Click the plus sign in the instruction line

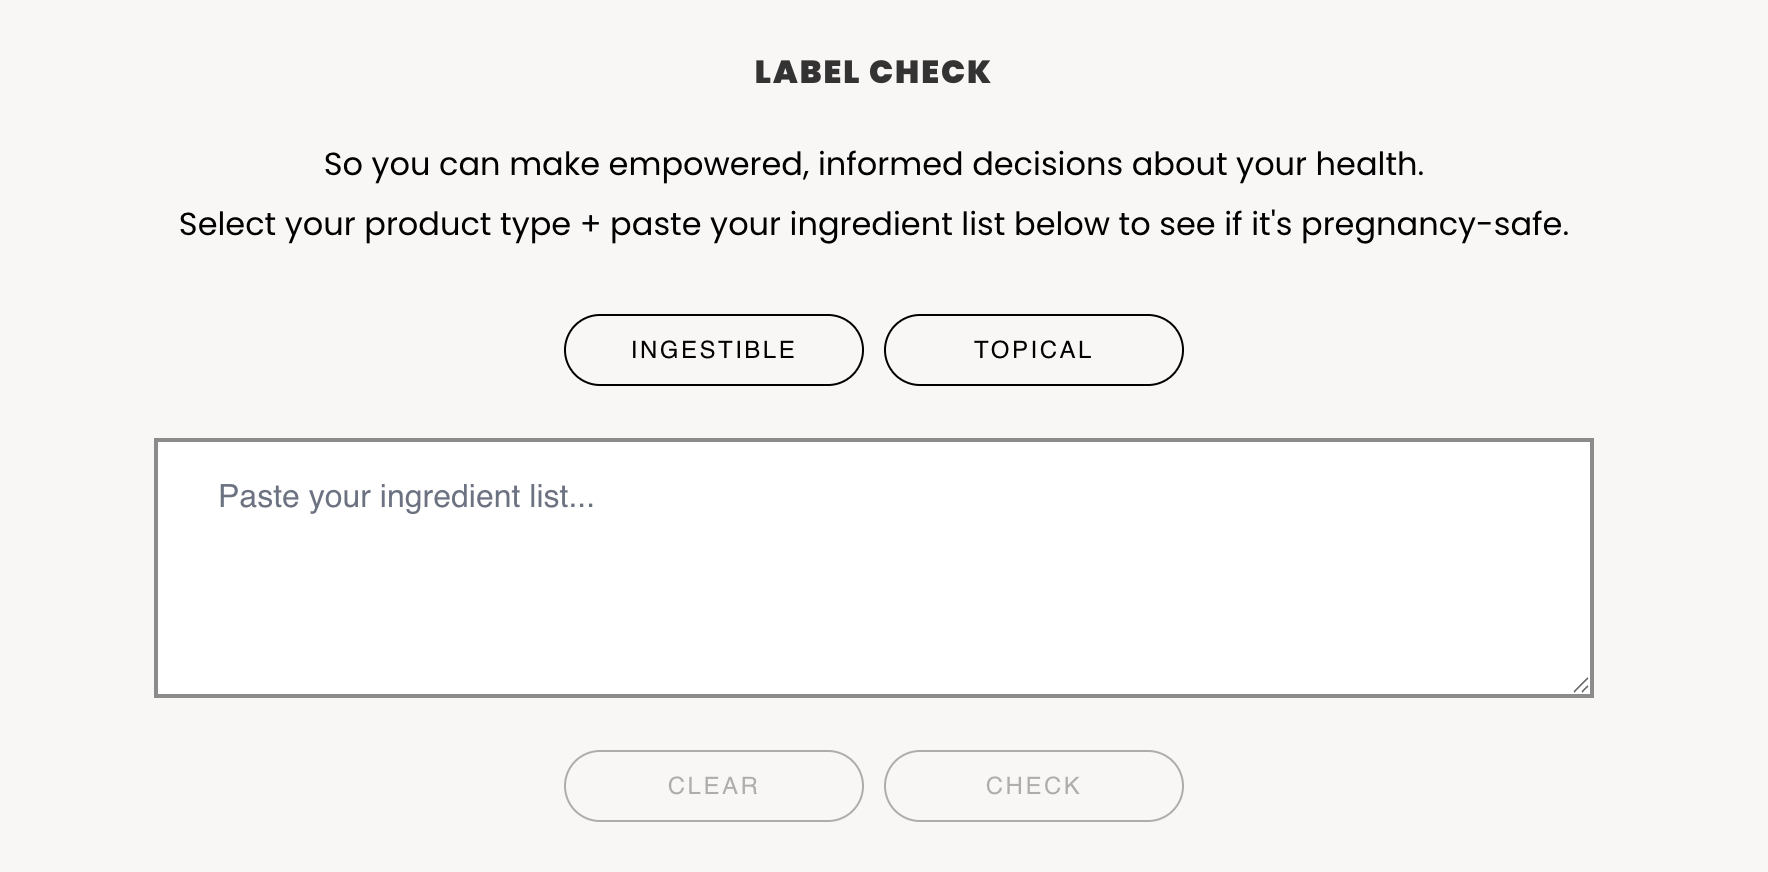pyautogui.click(x=590, y=225)
